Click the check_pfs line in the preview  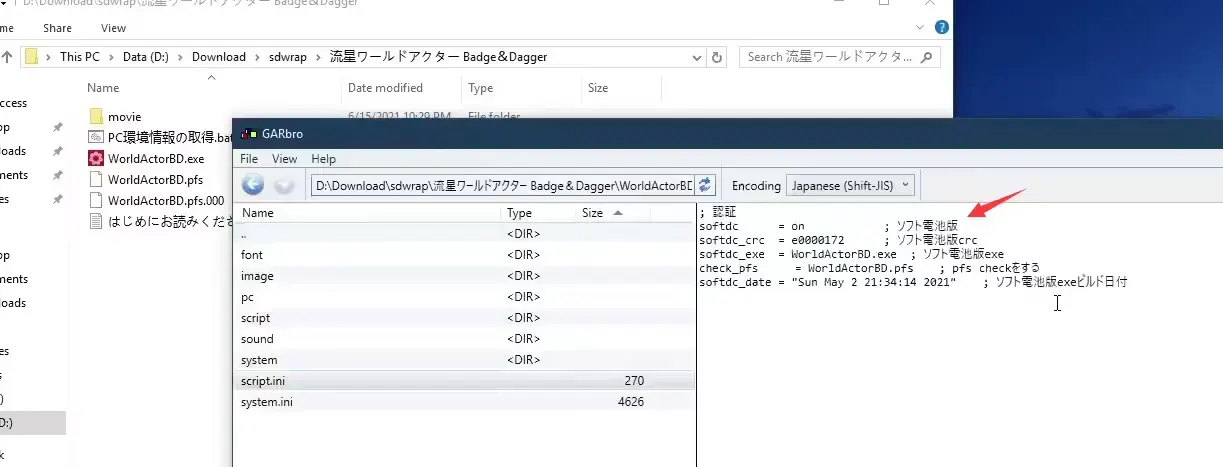(x=869, y=268)
